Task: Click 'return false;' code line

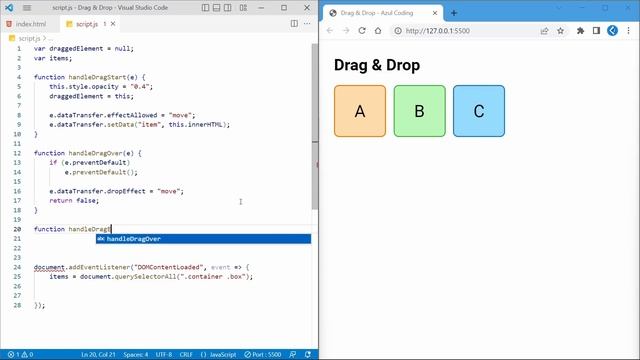Action: point(74,201)
